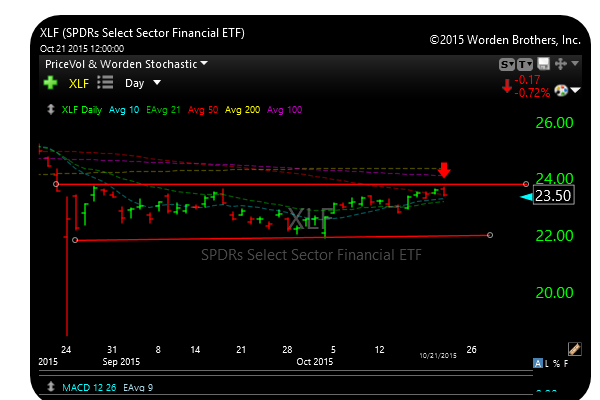Click the Avg 10 moving average label
600x400 pixels.
tap(124, 110)
